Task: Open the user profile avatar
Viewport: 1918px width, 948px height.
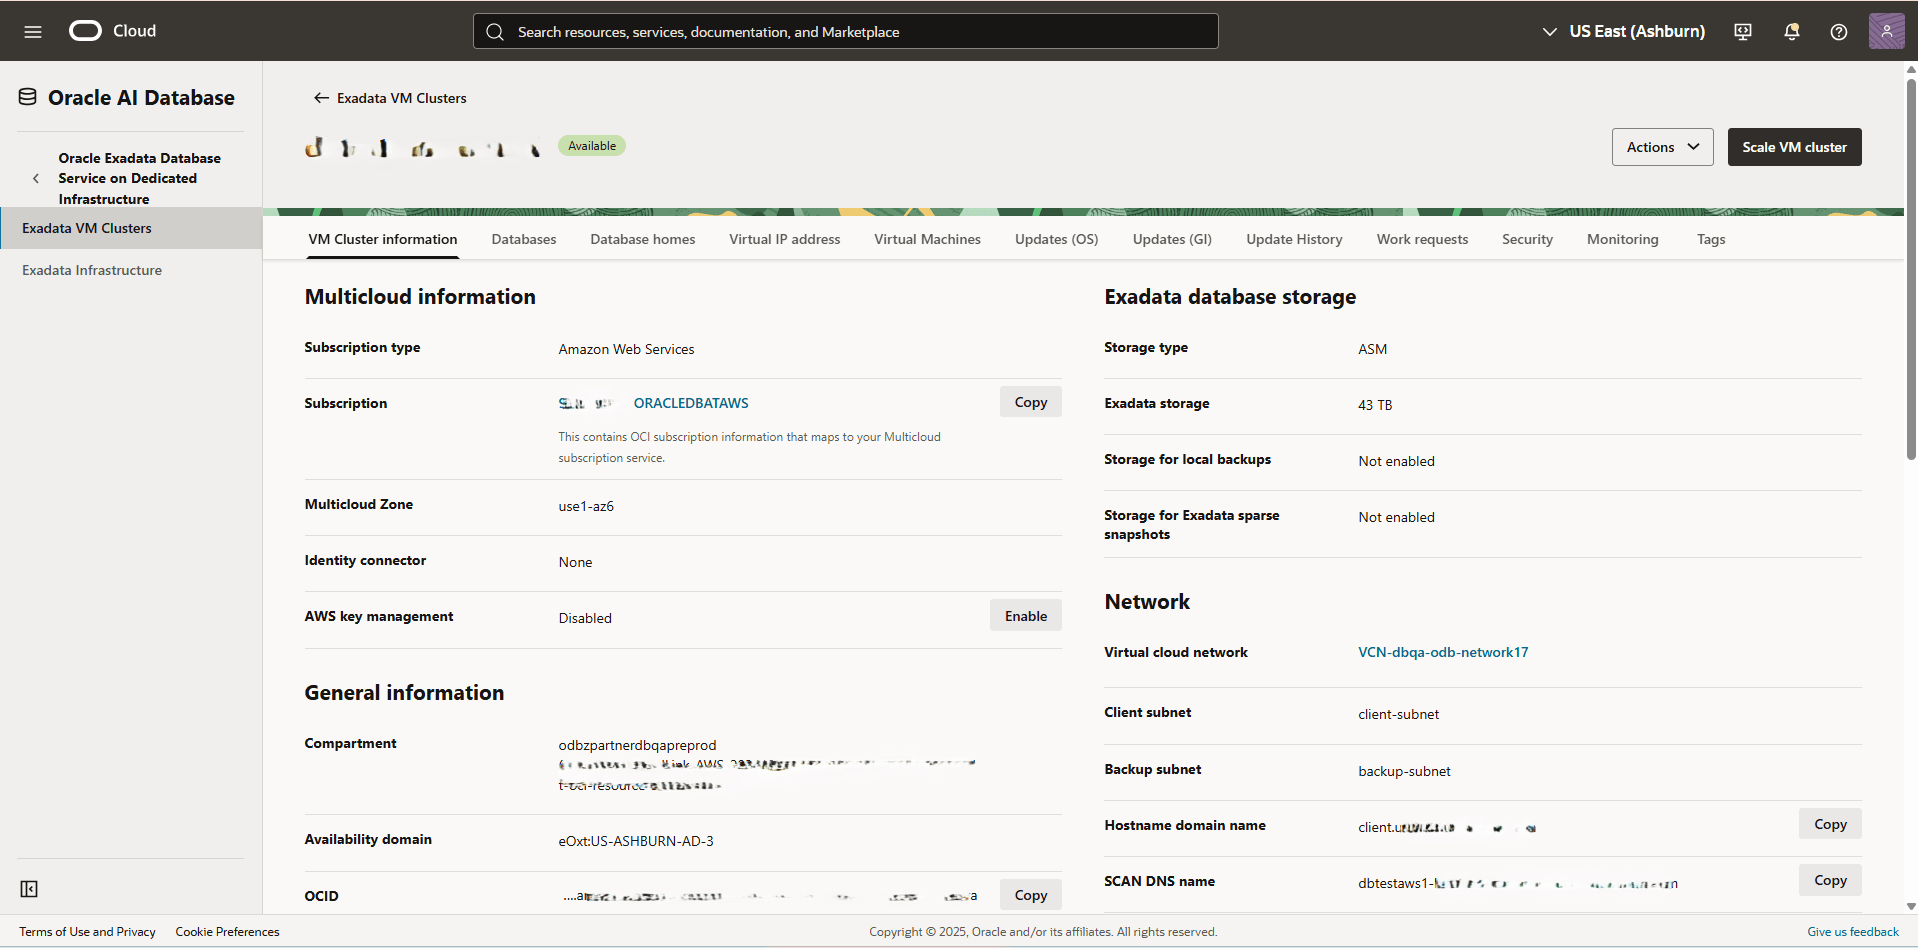Action: (x=1886, y=31)
